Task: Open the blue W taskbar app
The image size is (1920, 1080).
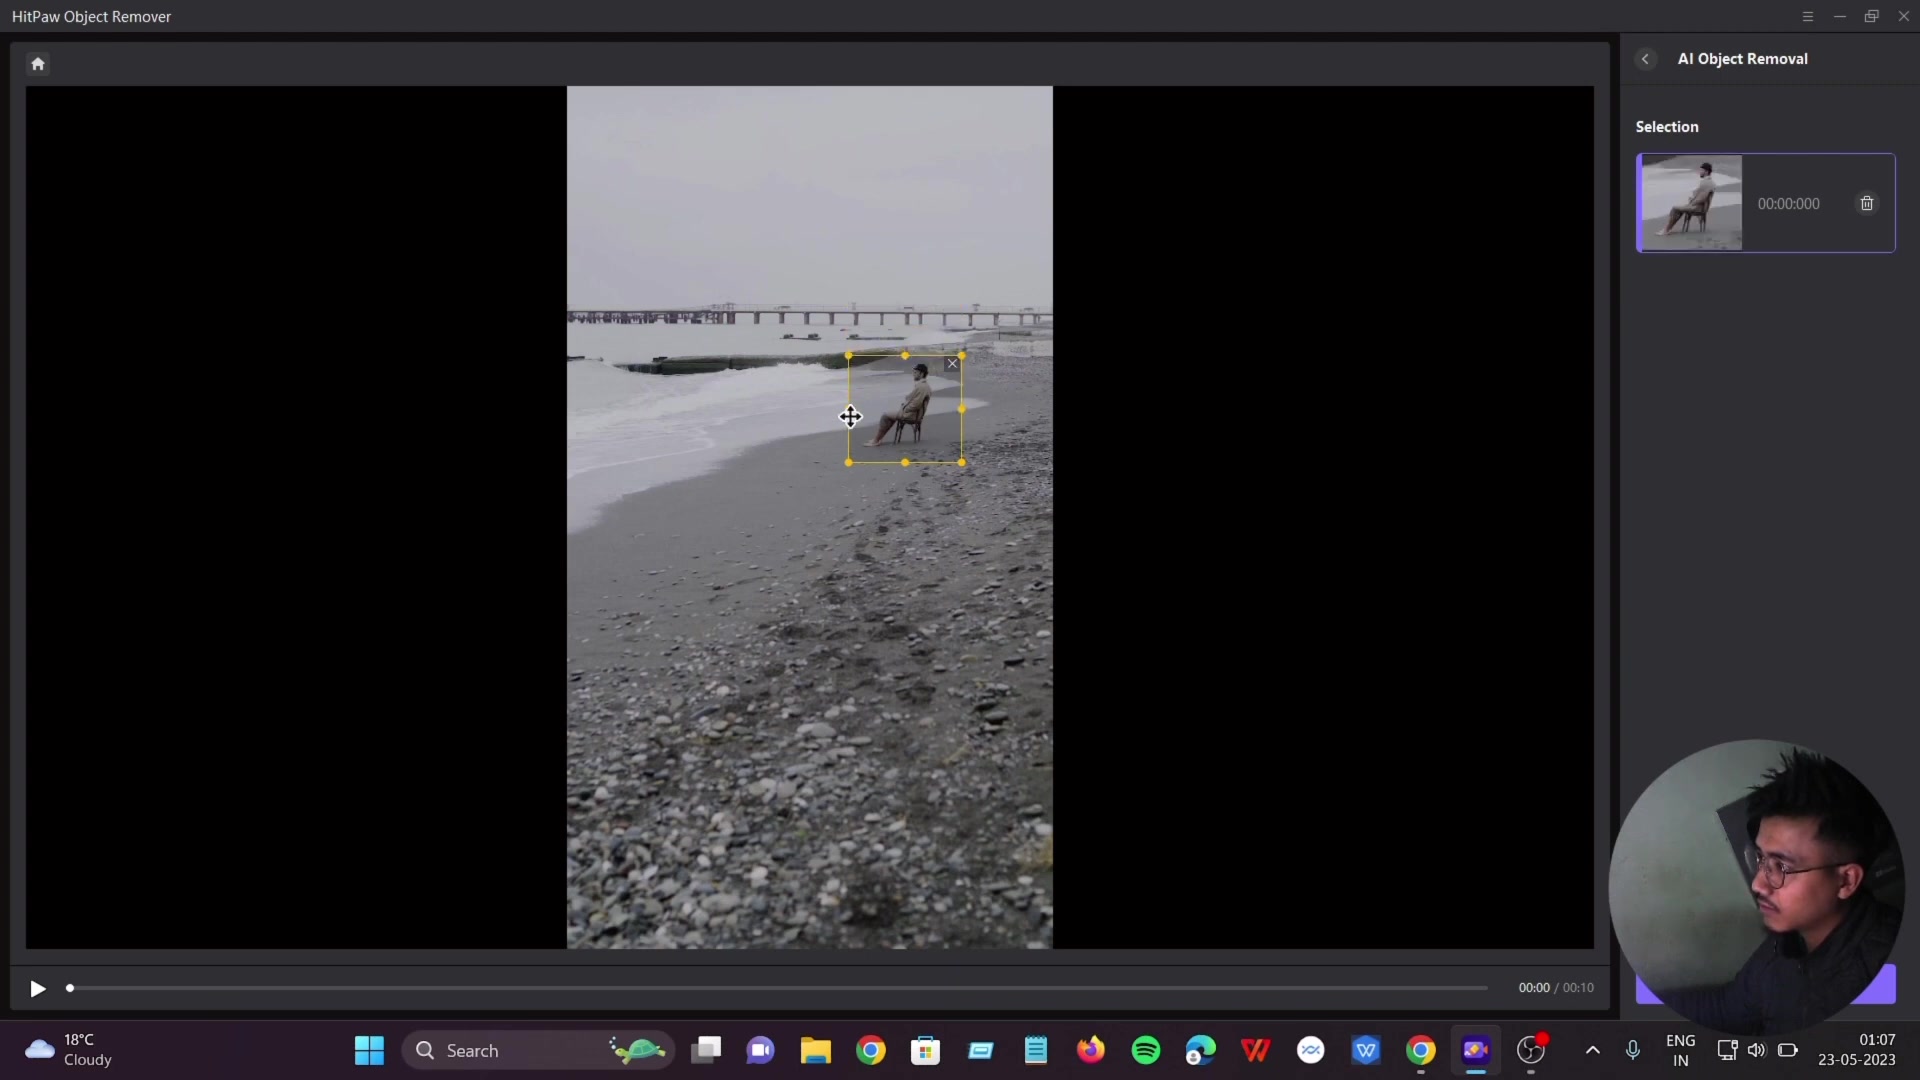Action: [1366, 1050]
